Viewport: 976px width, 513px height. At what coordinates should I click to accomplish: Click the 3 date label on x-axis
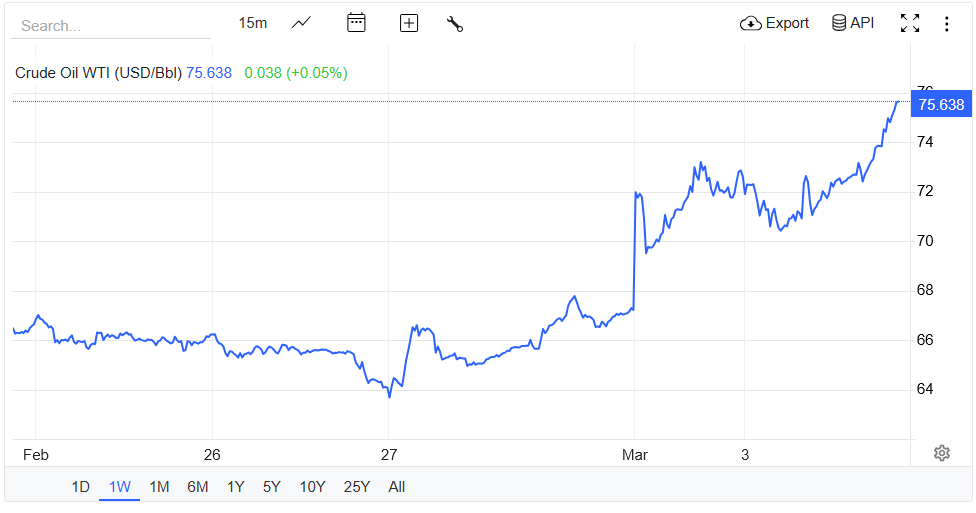pyautogui.click(x=745, y=455)
